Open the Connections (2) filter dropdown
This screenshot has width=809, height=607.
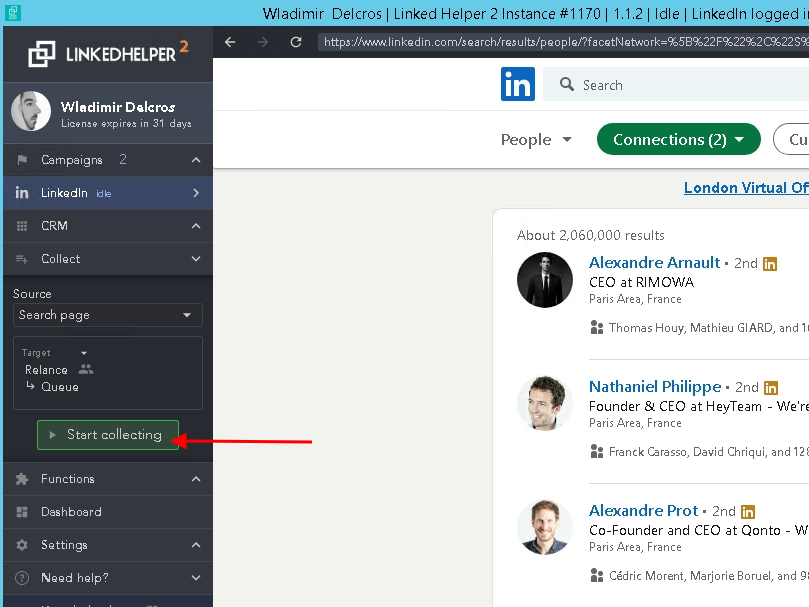[678, 139]
